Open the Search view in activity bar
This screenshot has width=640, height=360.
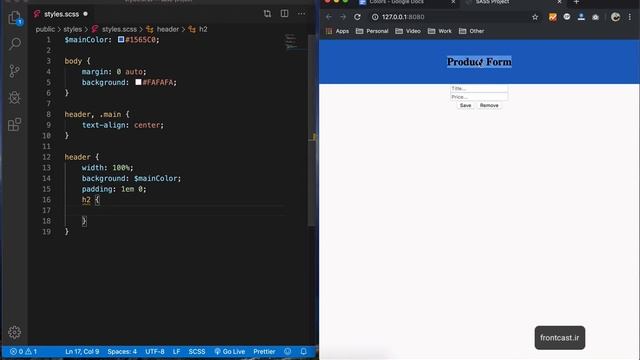[x=15, y=44]
